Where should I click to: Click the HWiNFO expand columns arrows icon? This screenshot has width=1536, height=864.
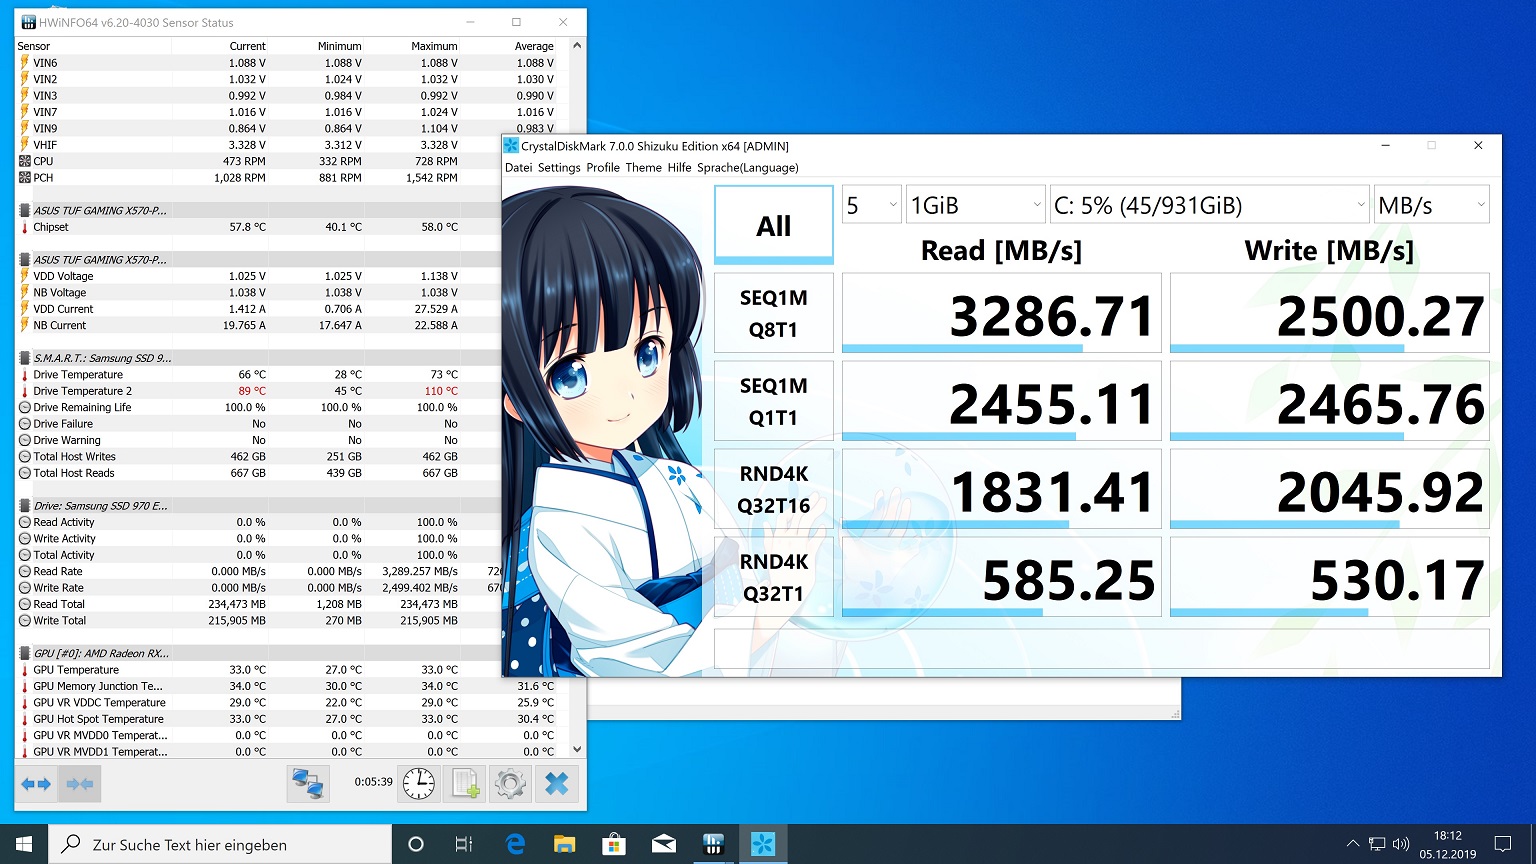pyautogui.click(x=36, y=784)
